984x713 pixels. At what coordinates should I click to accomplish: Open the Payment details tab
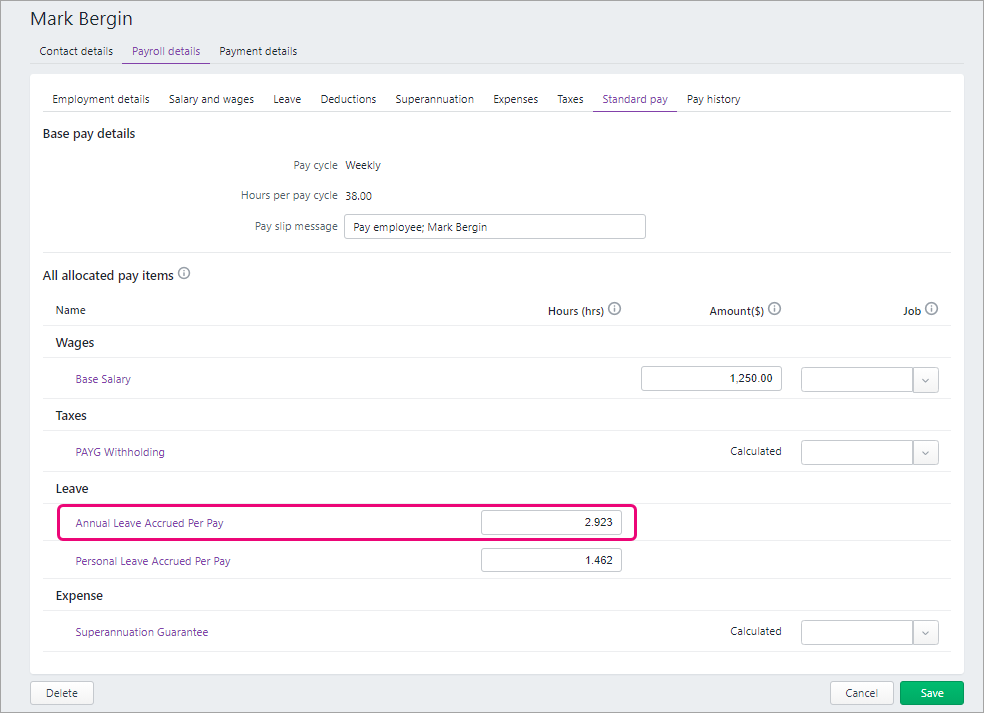point(258,51)
